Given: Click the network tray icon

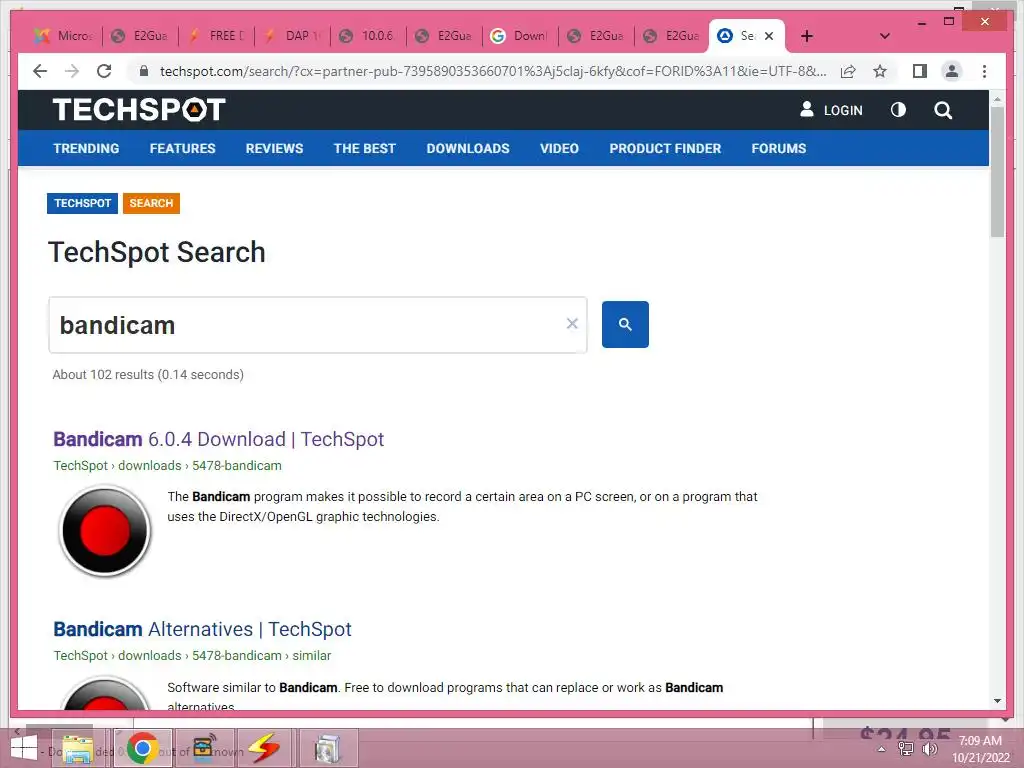Looking at the screenshot, I should click(x=905, y=749).
